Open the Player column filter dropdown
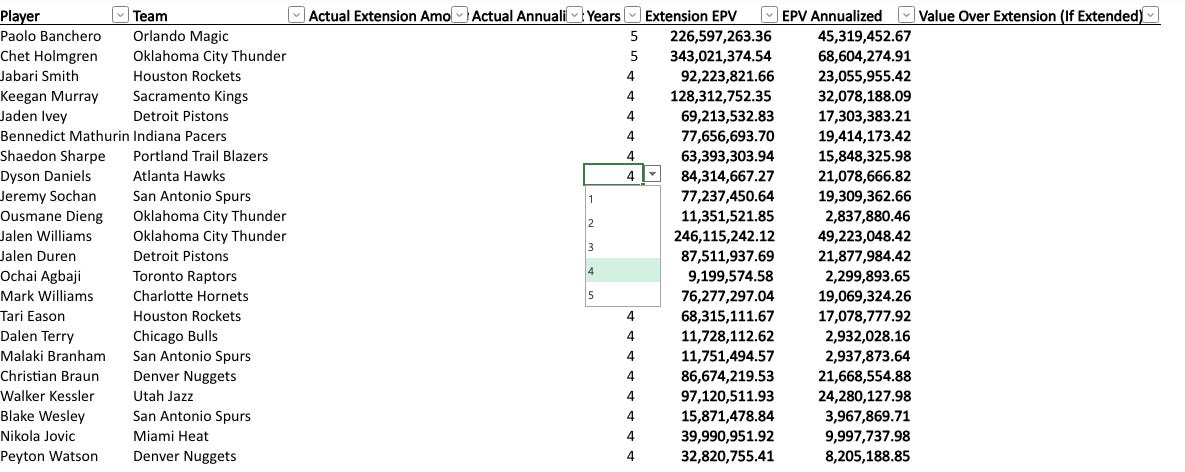 [119, 15]
